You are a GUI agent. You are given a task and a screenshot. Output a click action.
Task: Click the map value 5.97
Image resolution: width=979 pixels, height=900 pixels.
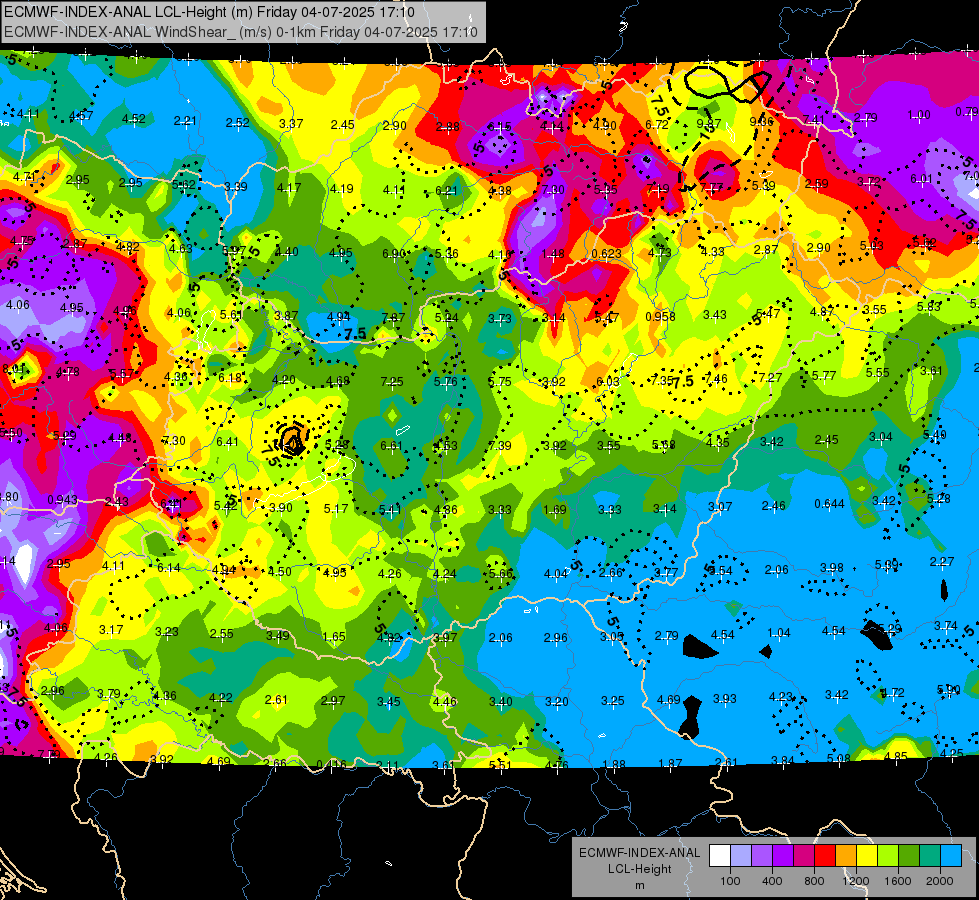234,250
